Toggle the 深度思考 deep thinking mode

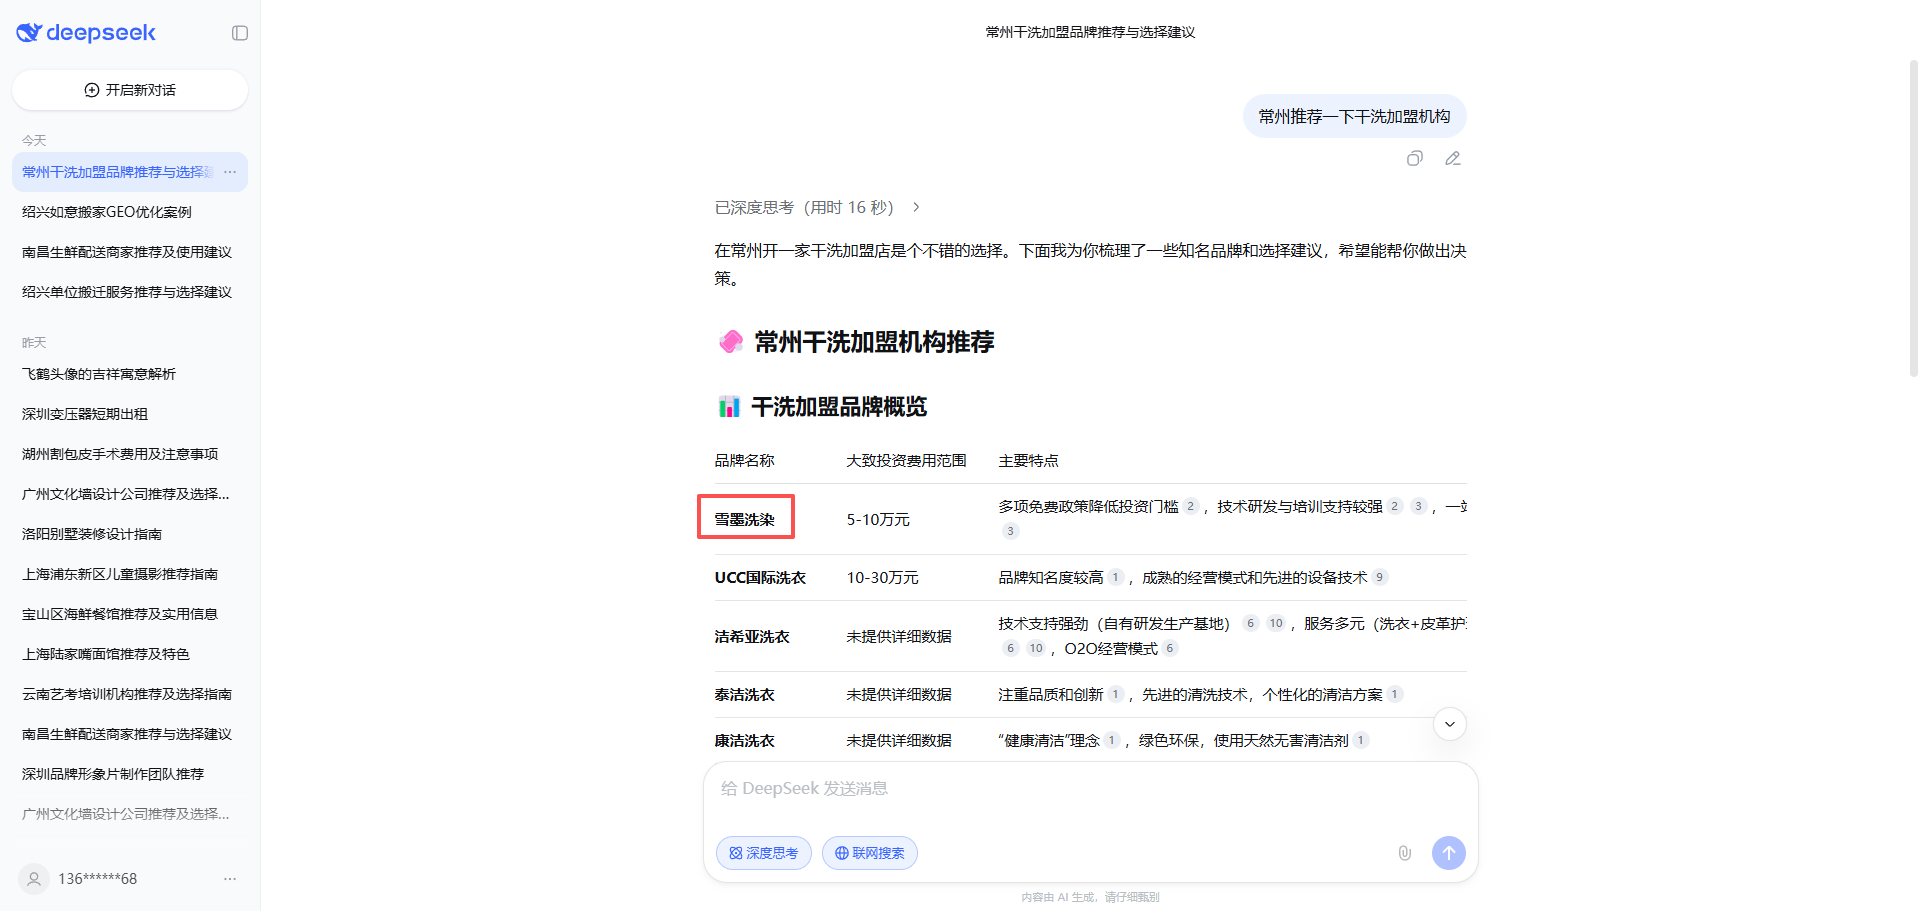[x=763, y=853]
